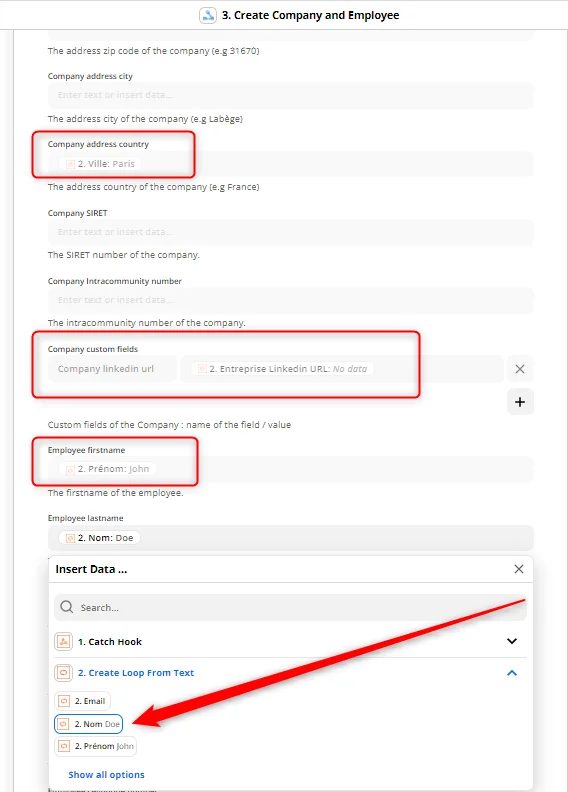The image size is (568, 792).
Task: Click the search magnifier icon
Action: point(67,607)
